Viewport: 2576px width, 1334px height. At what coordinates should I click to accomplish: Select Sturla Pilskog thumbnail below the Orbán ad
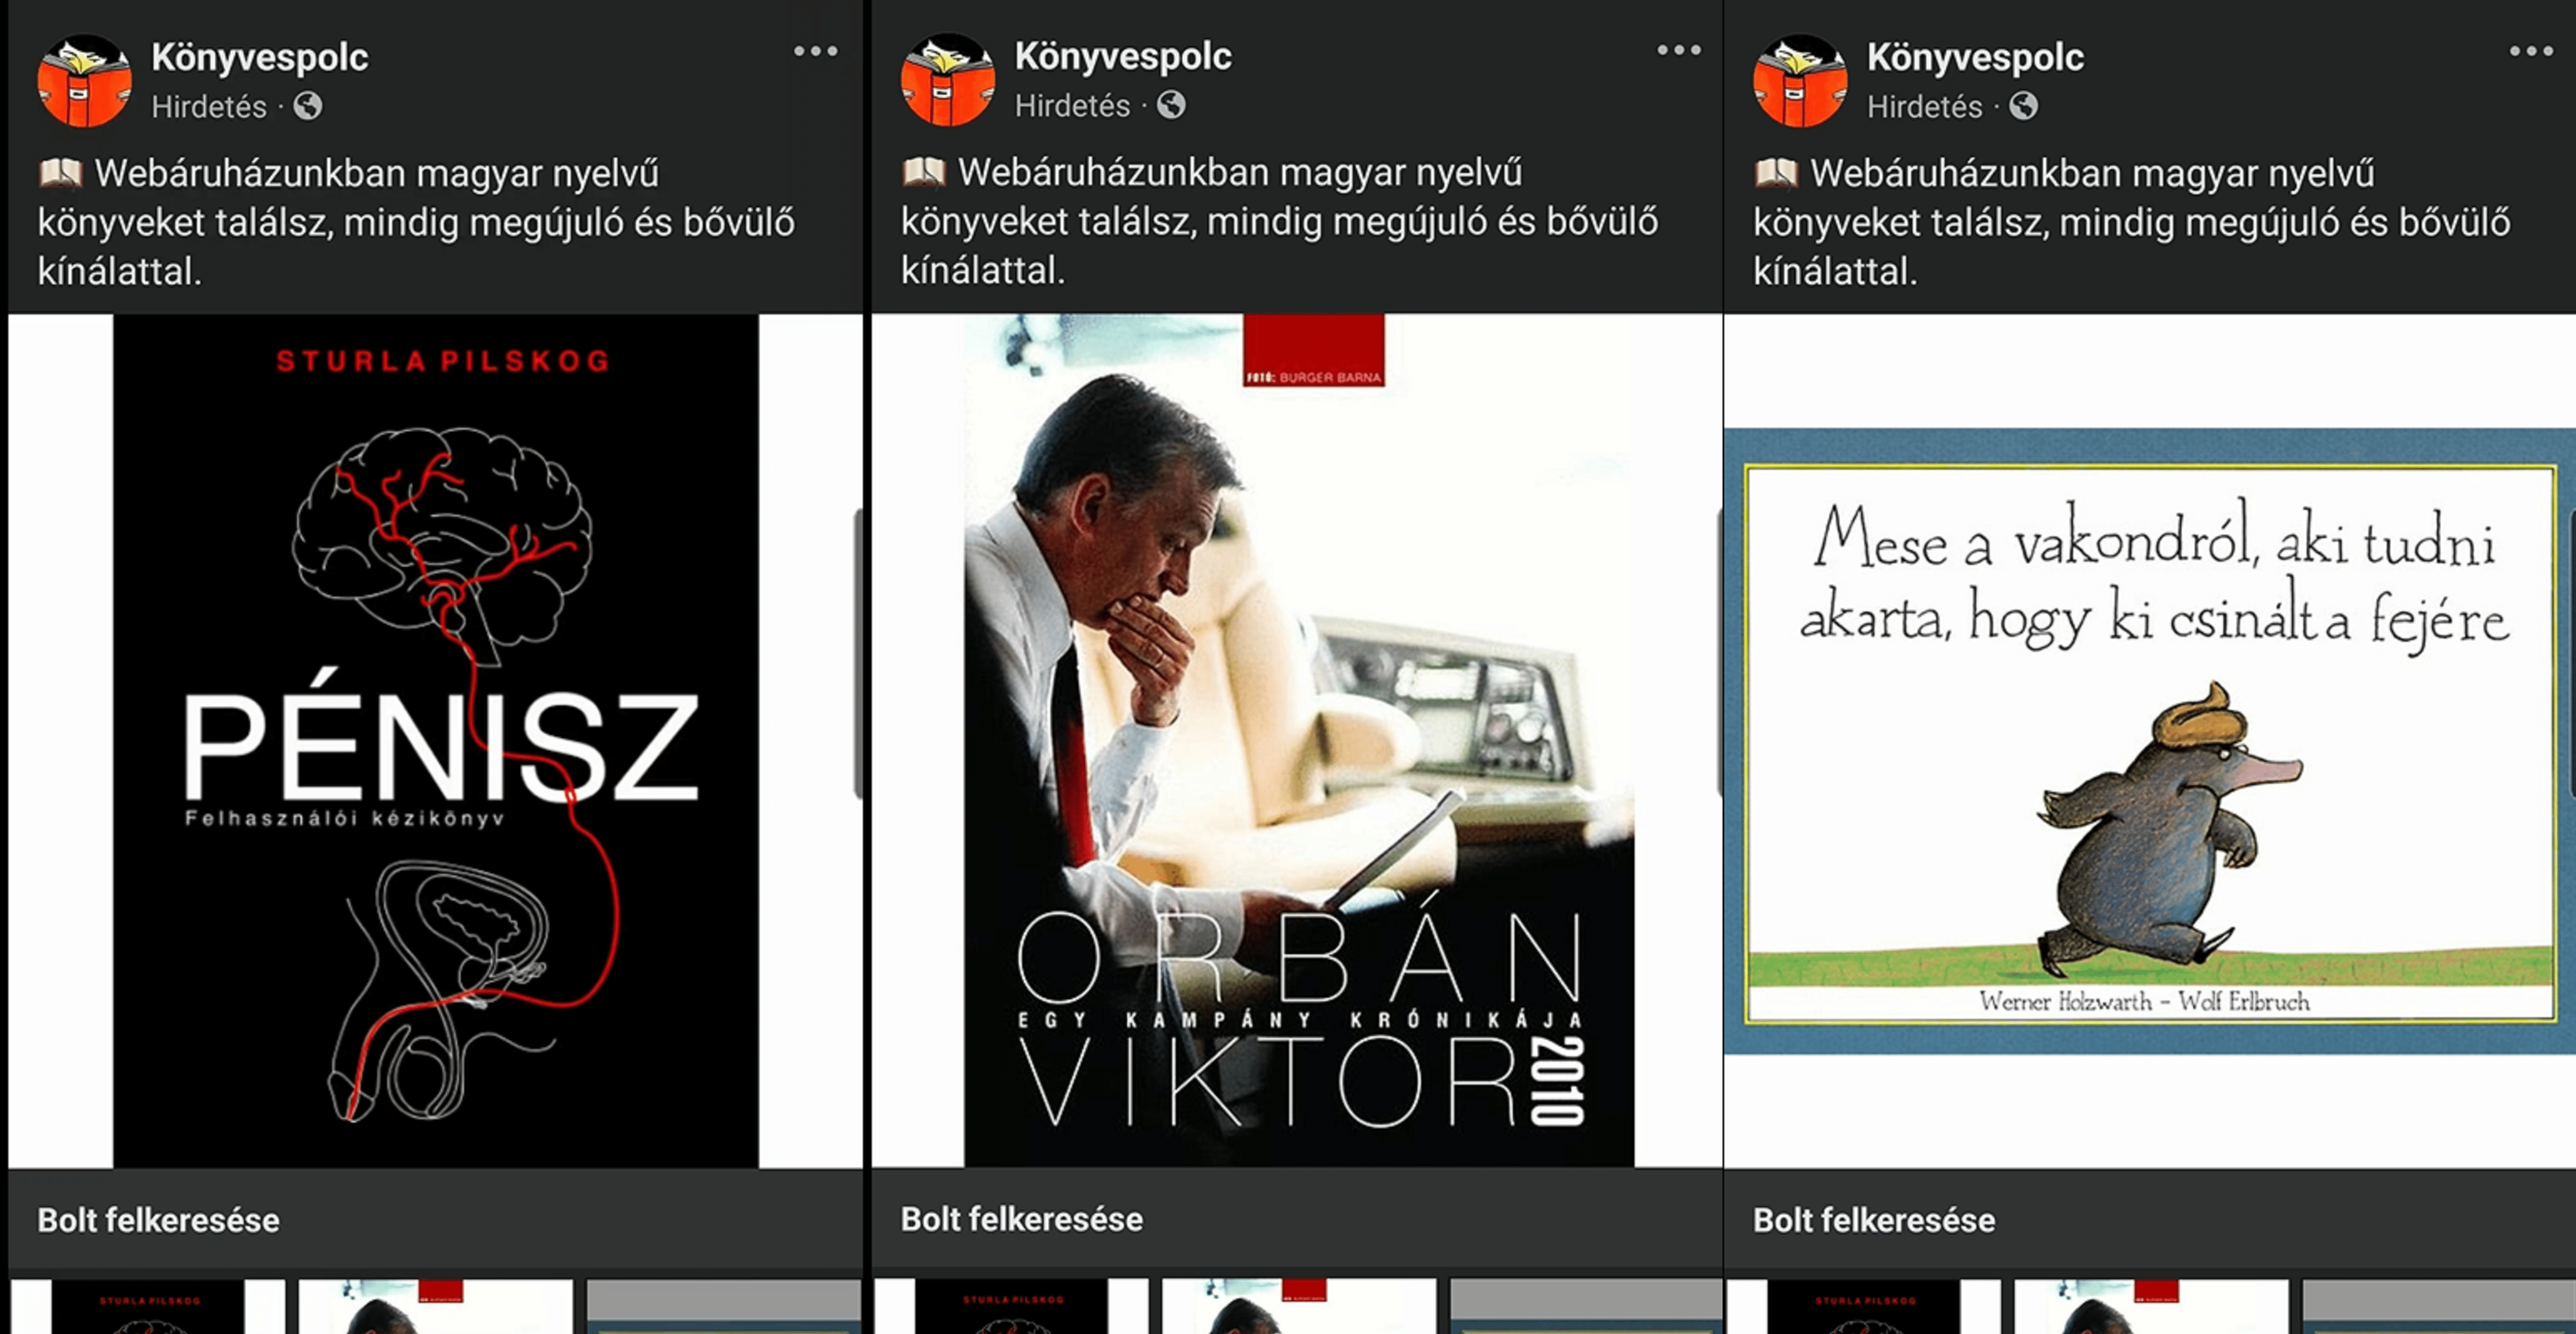1011,1307
